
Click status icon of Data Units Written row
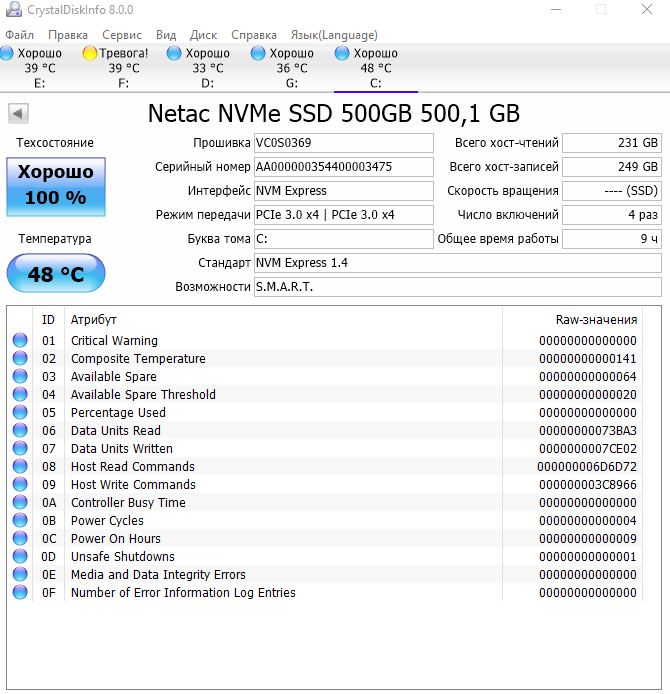pyautogui.click(x=20, y=448)
